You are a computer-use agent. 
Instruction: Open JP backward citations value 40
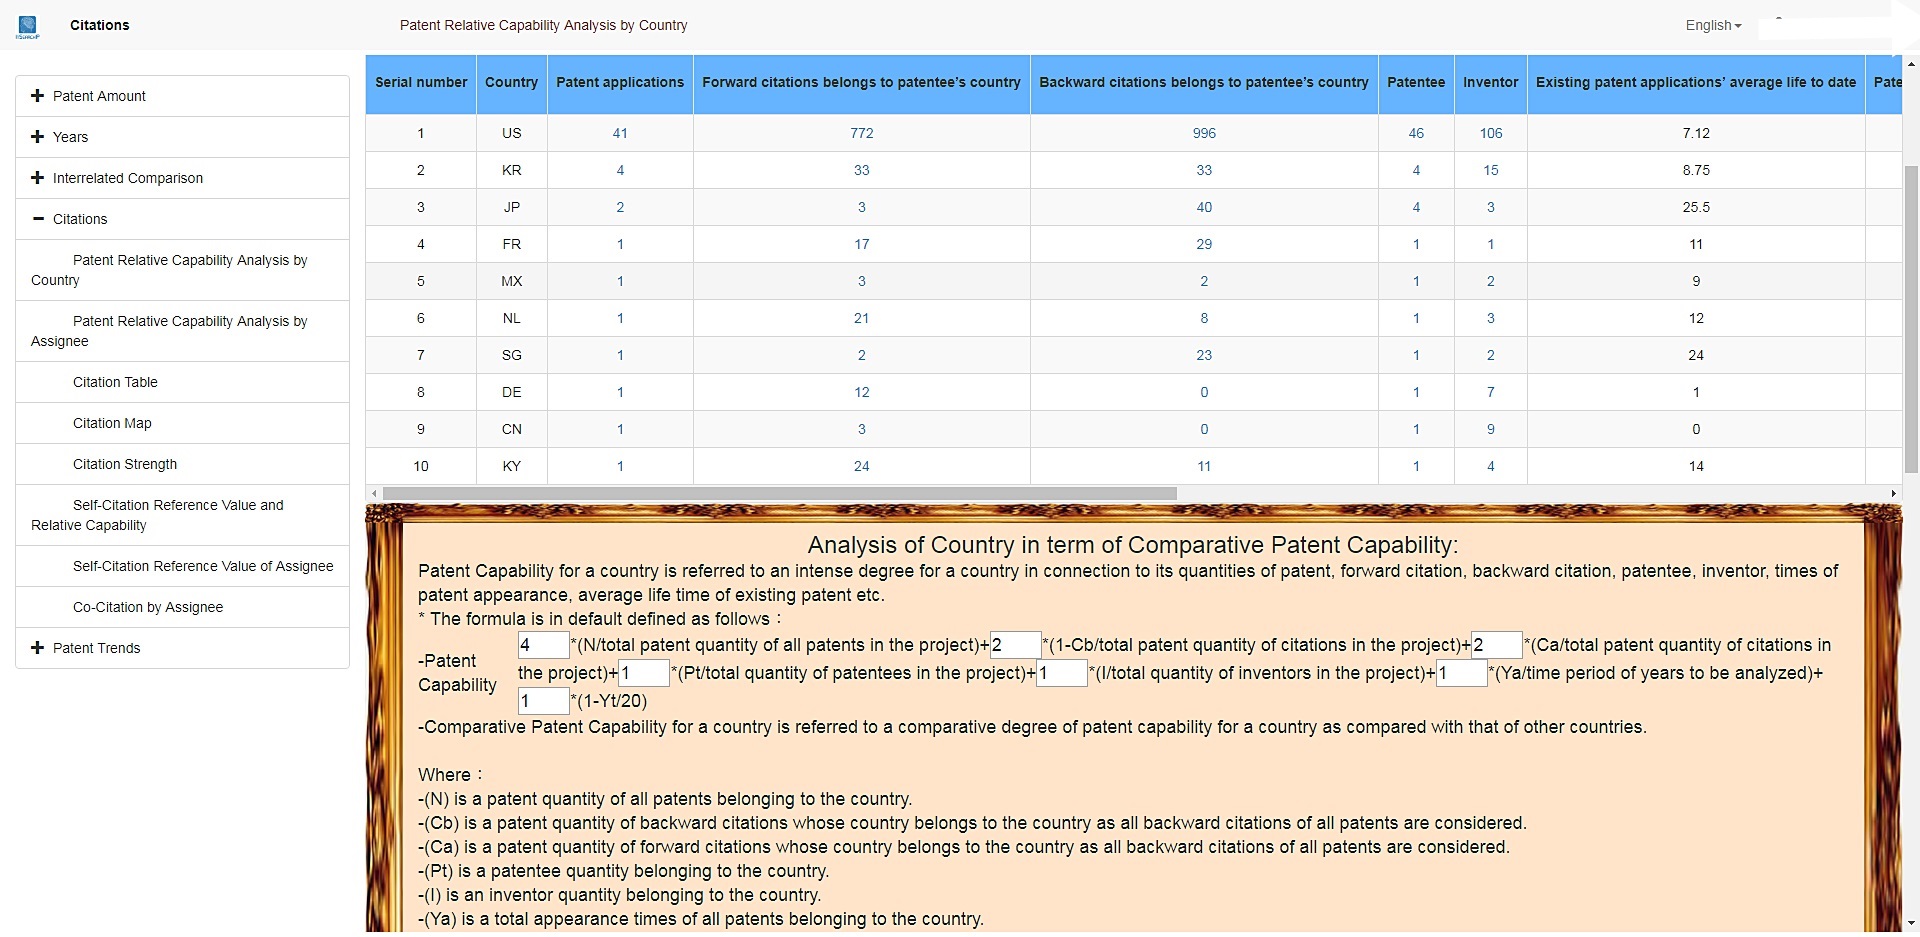tap(1204, 207)
